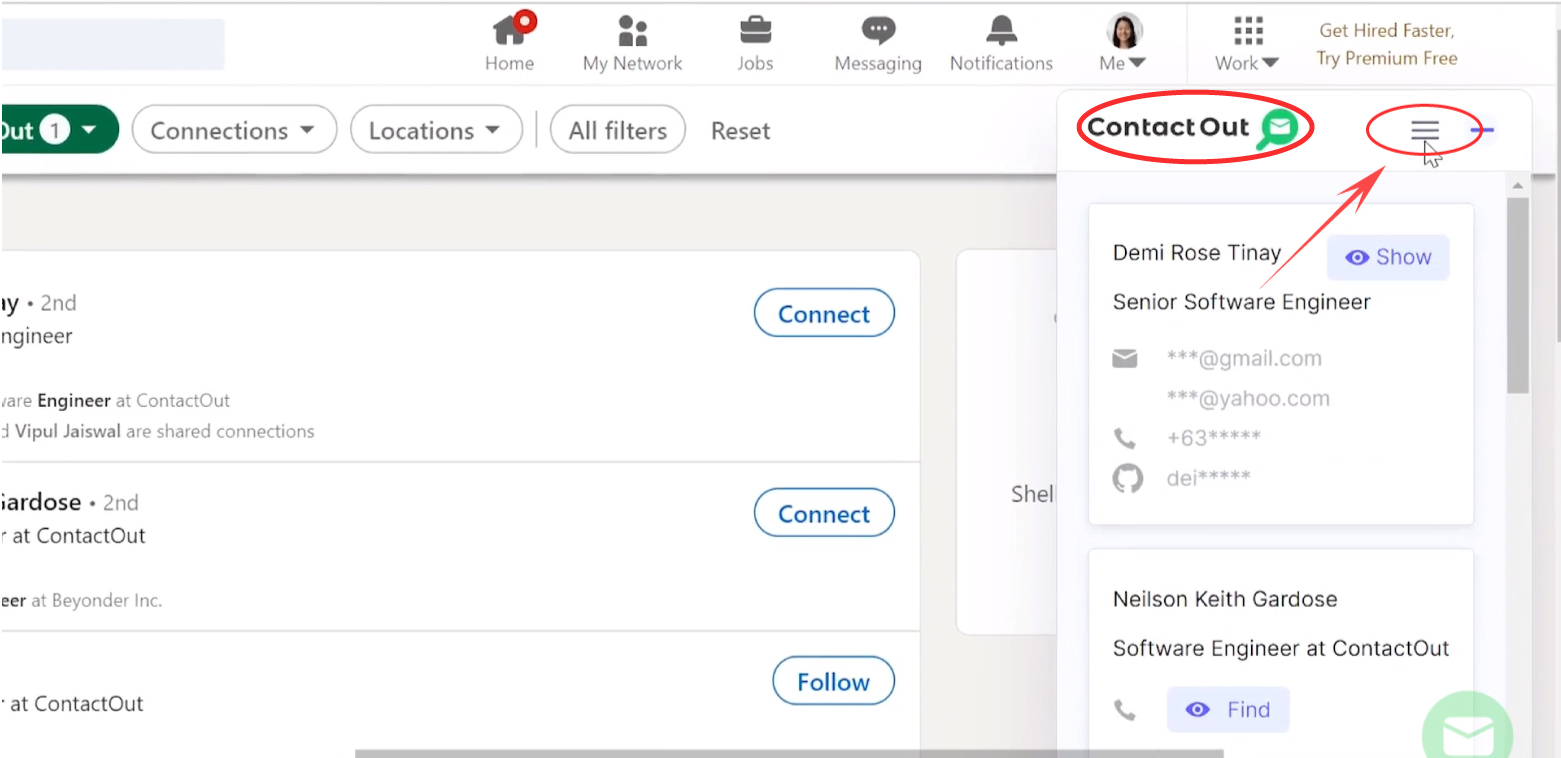
Task: Show Demi Rose Tinay contact details
Action: click(x=1388, y=257)
